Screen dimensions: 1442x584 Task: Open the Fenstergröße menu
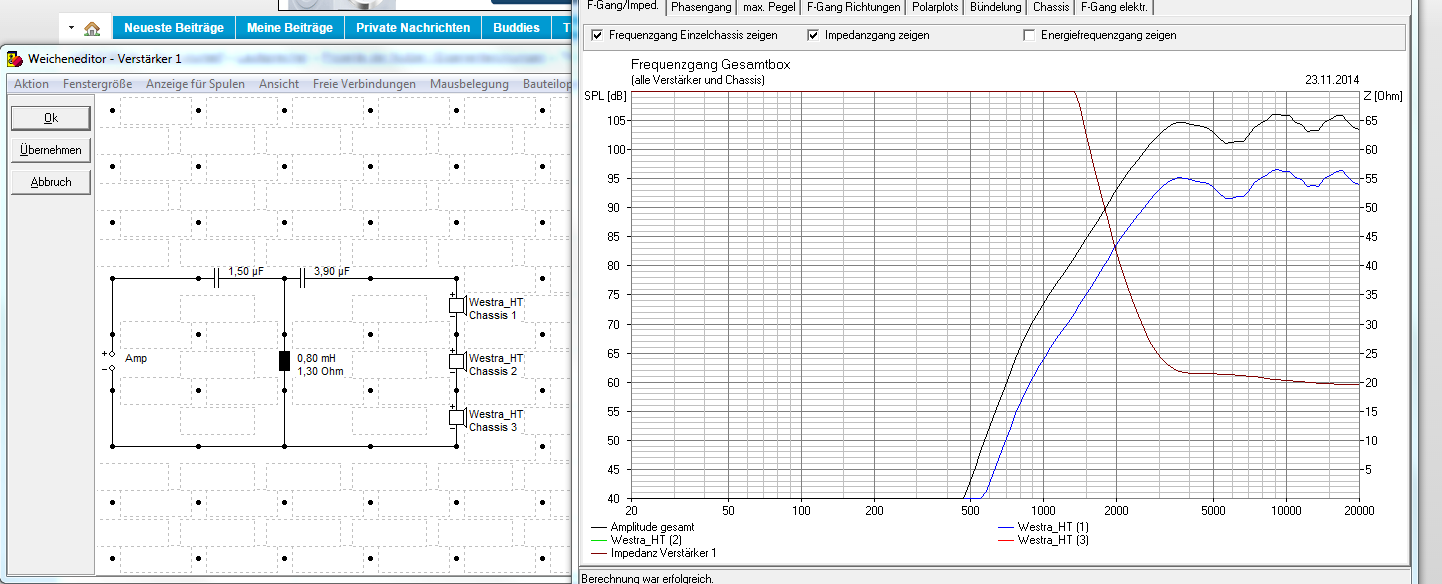click(97, 84)
